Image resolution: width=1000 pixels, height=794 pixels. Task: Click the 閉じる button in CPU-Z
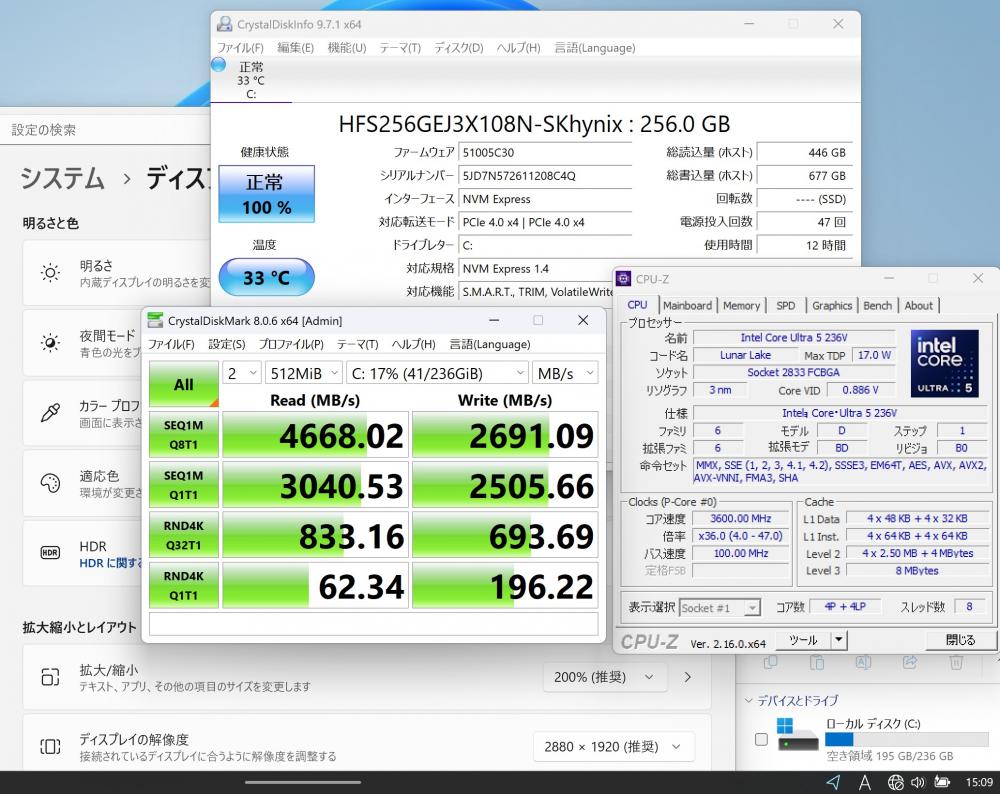click(x=959, y=640)
